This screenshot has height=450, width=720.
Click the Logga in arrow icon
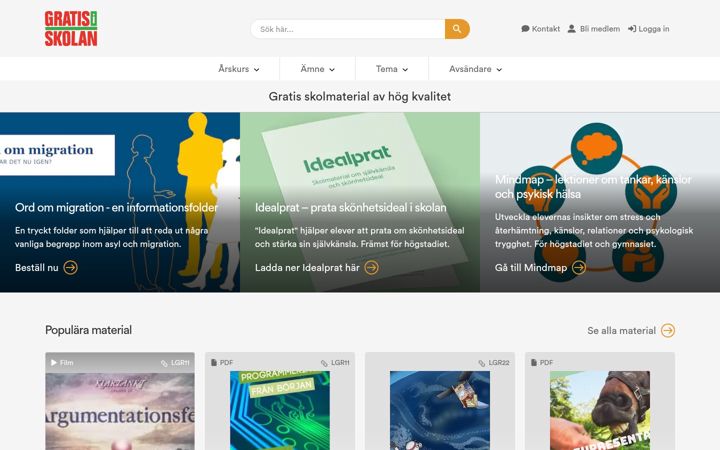point(632,28)
